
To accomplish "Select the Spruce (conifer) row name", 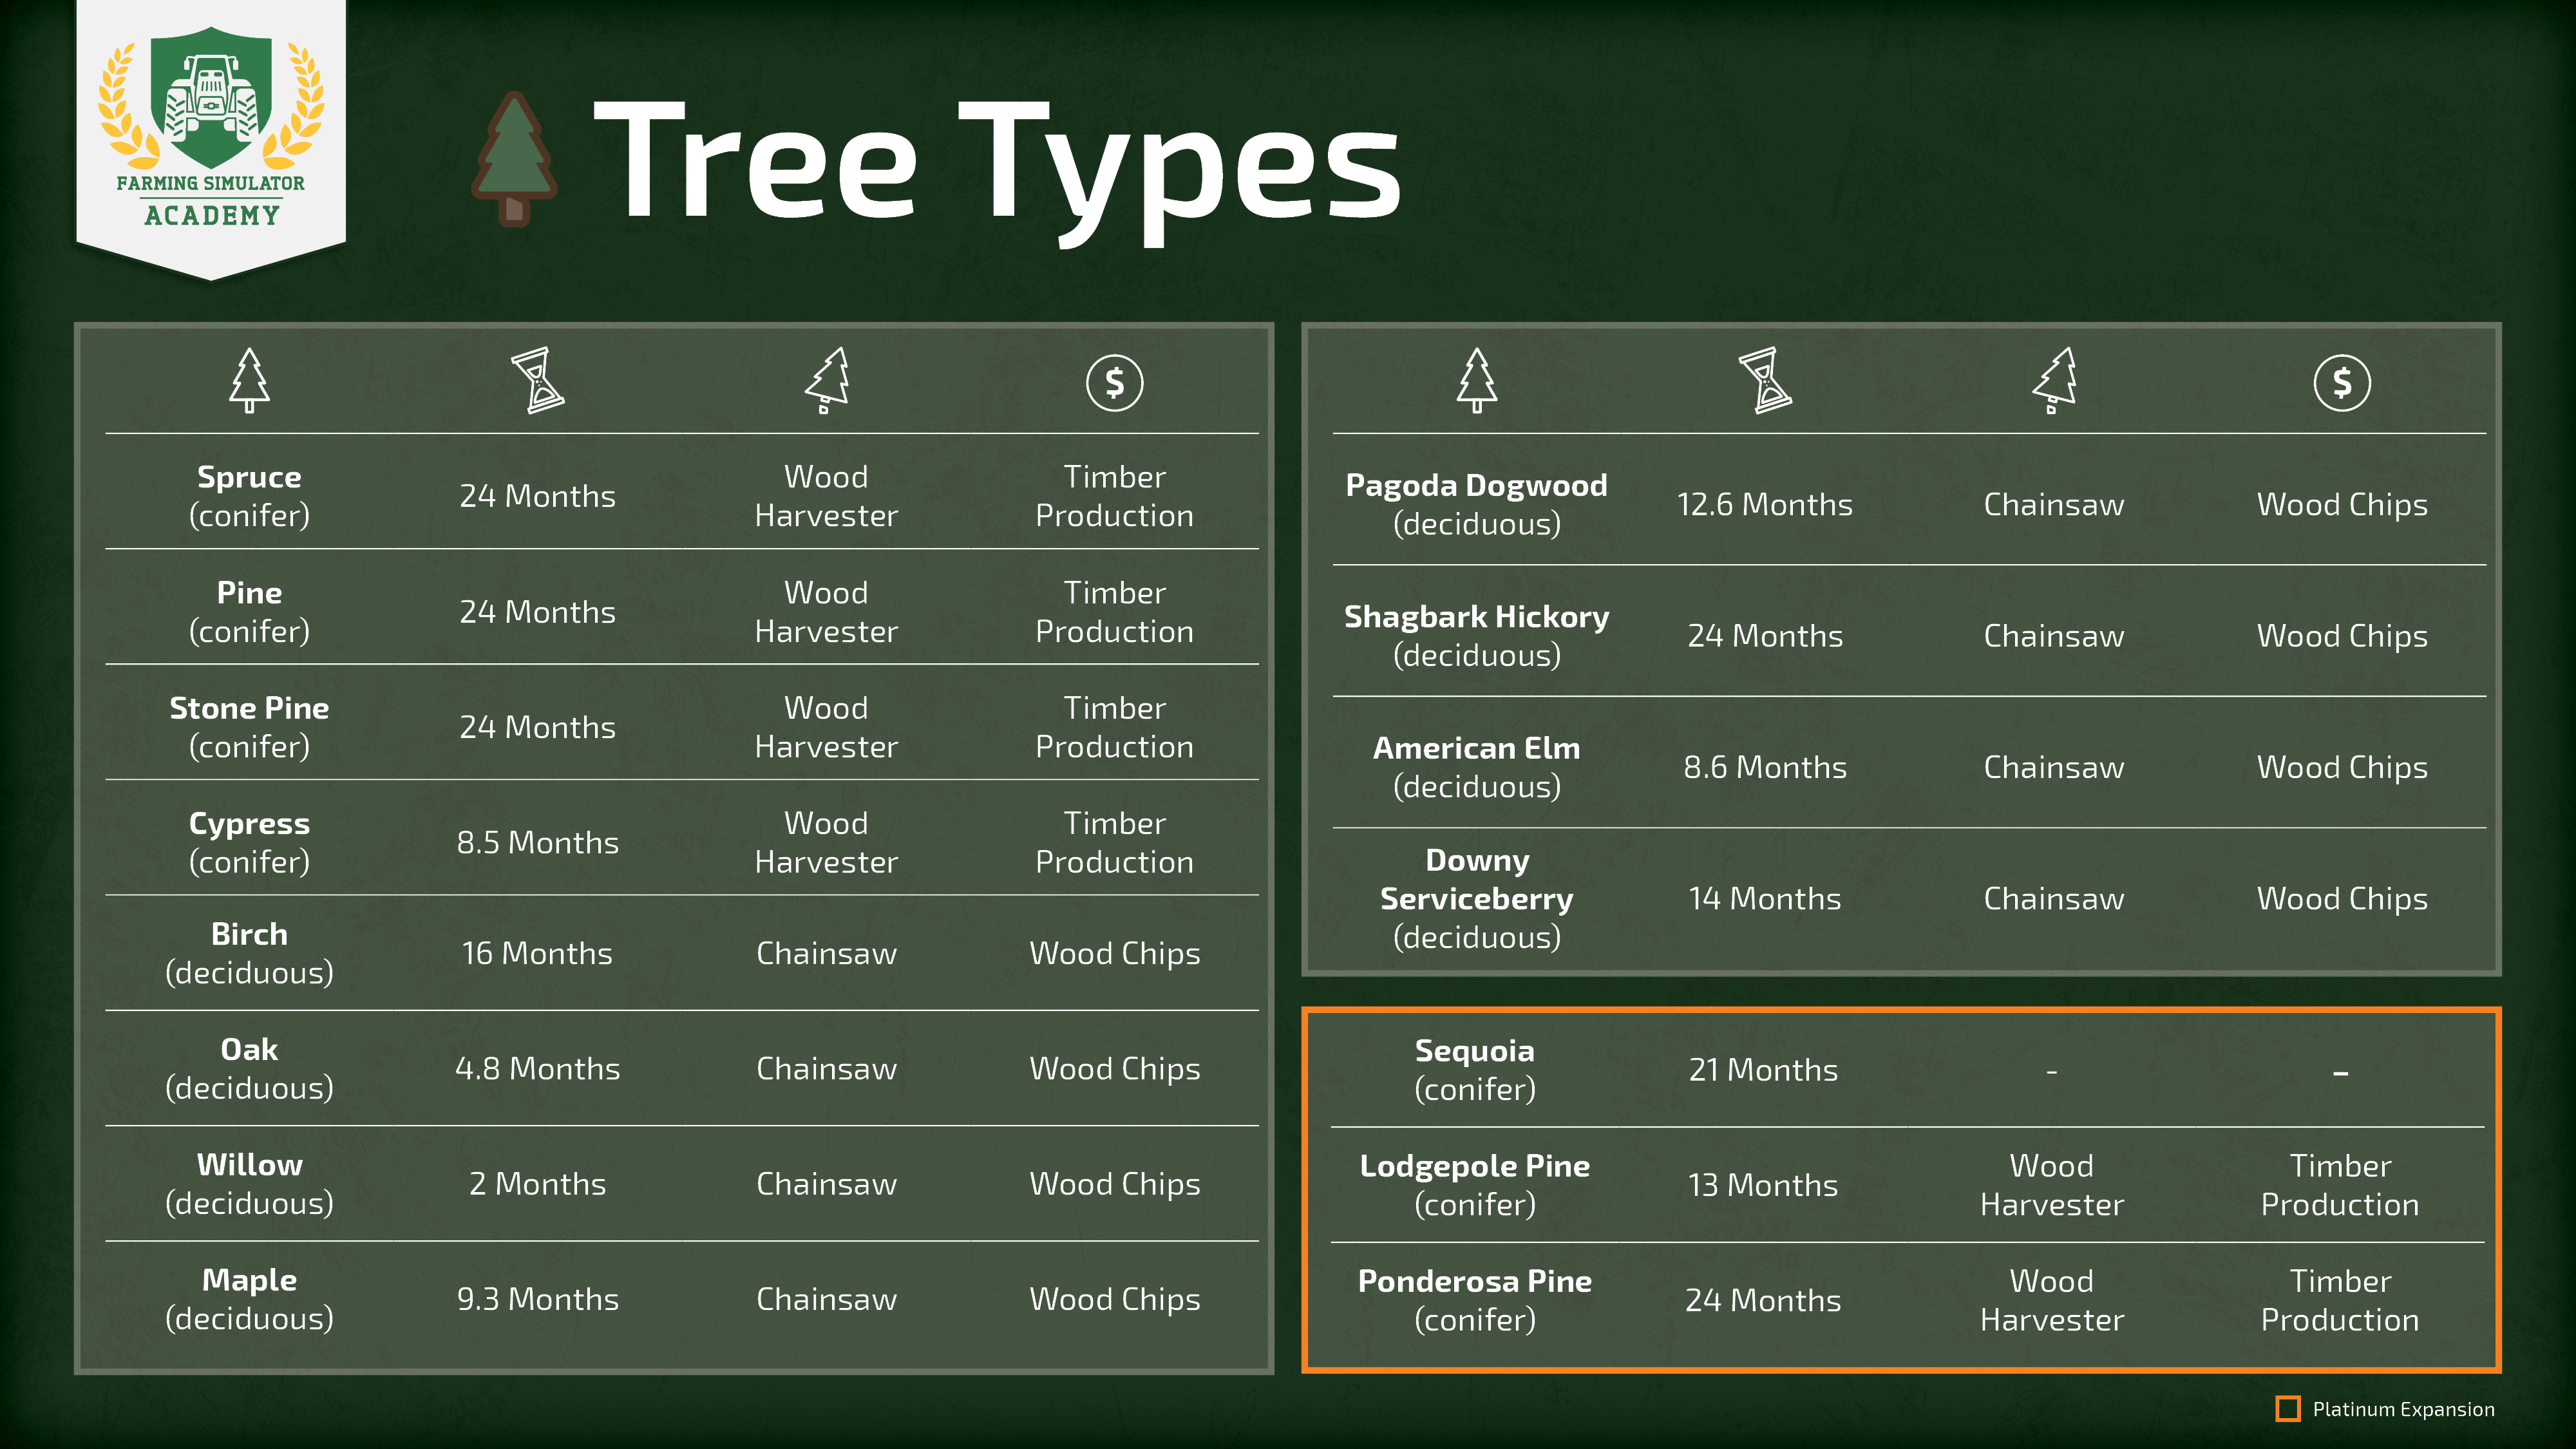I will 249,496.
